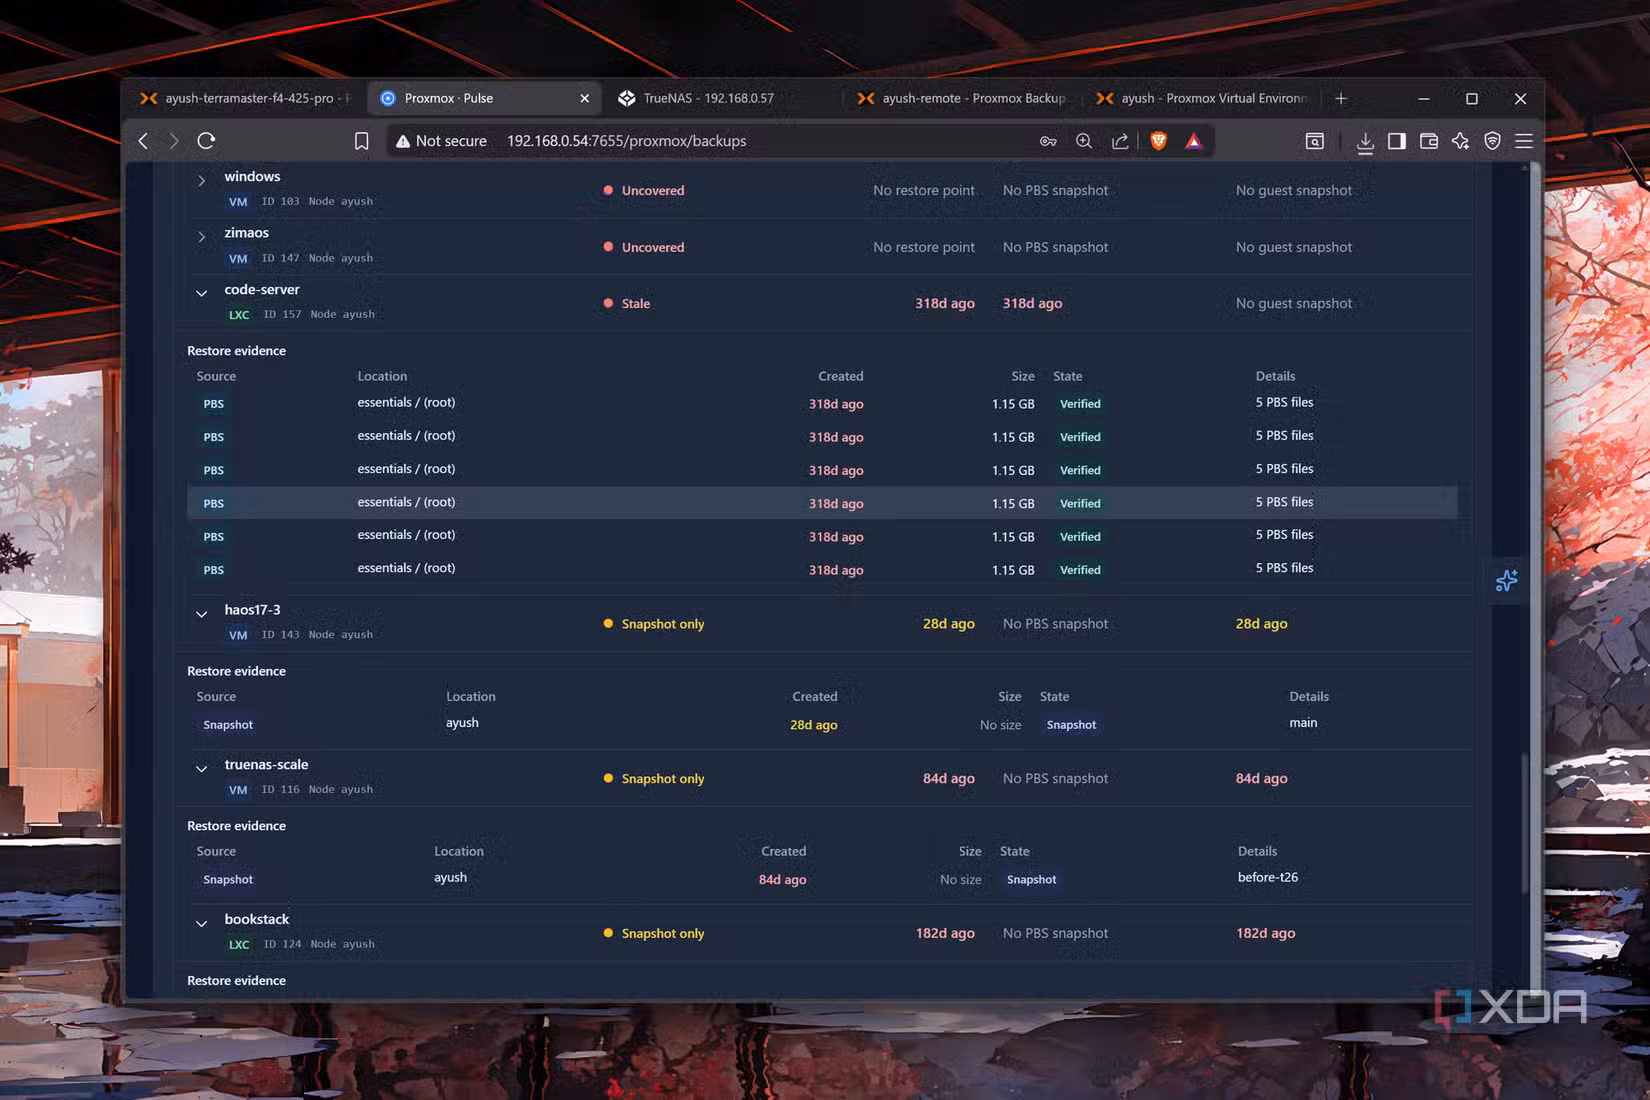
Task: Open a new browser tab
Action: click(x=1341, y=98)
